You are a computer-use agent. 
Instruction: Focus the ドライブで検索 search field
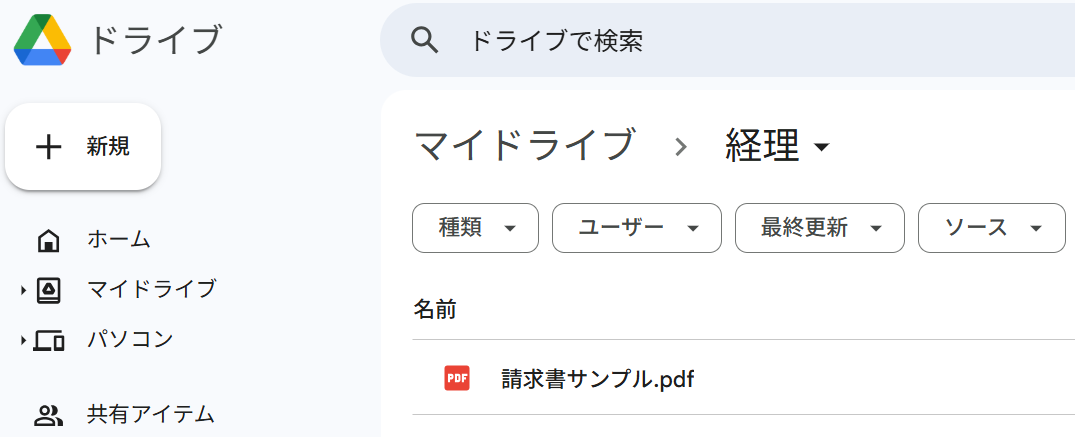tap(700, 41)
